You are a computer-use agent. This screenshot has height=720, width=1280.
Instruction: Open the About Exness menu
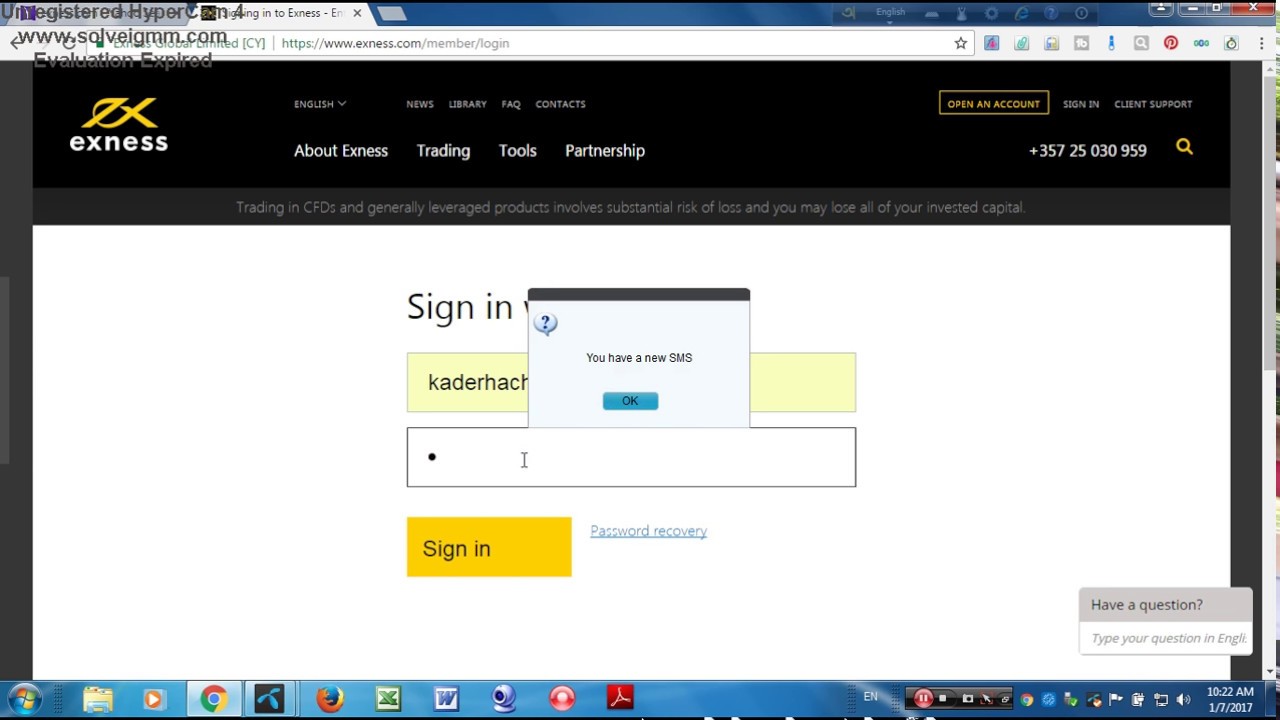click(x=341, y=151)
